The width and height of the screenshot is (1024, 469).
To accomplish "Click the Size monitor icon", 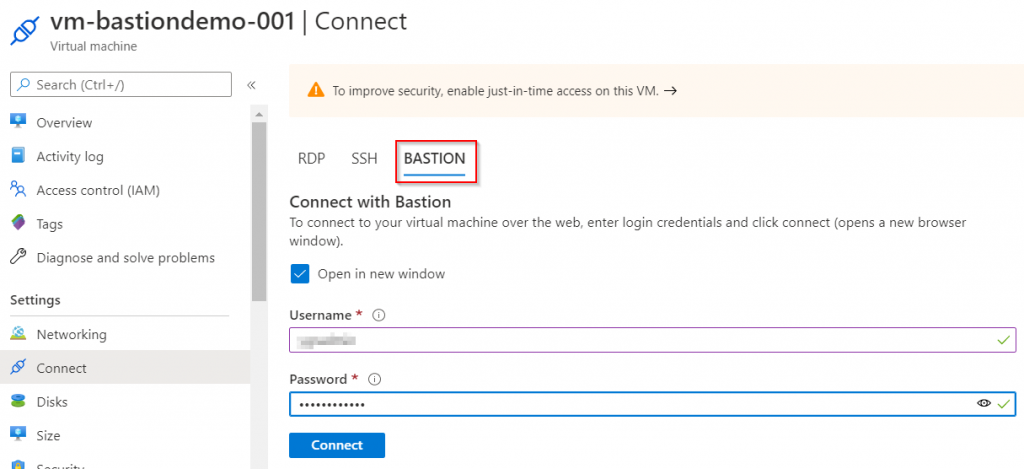I will point(18,434).
